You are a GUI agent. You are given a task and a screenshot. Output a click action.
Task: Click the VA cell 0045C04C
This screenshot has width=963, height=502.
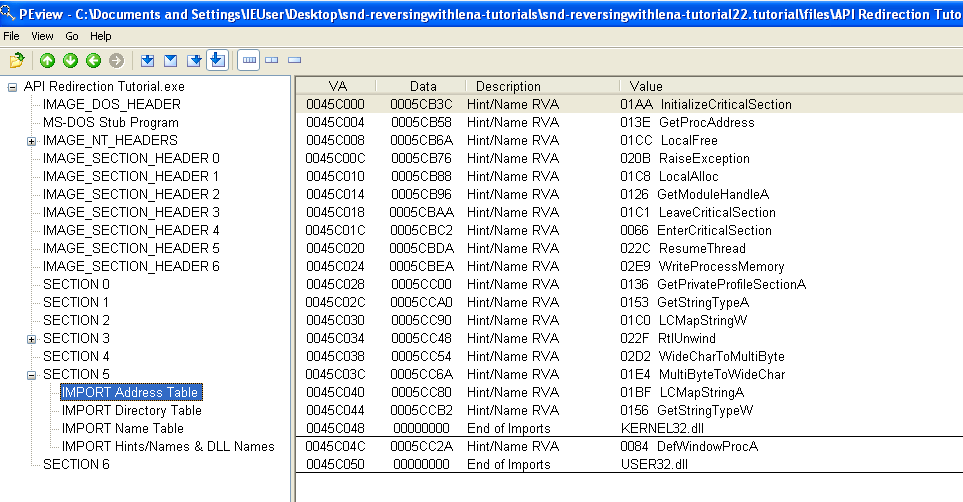point(335,446)
